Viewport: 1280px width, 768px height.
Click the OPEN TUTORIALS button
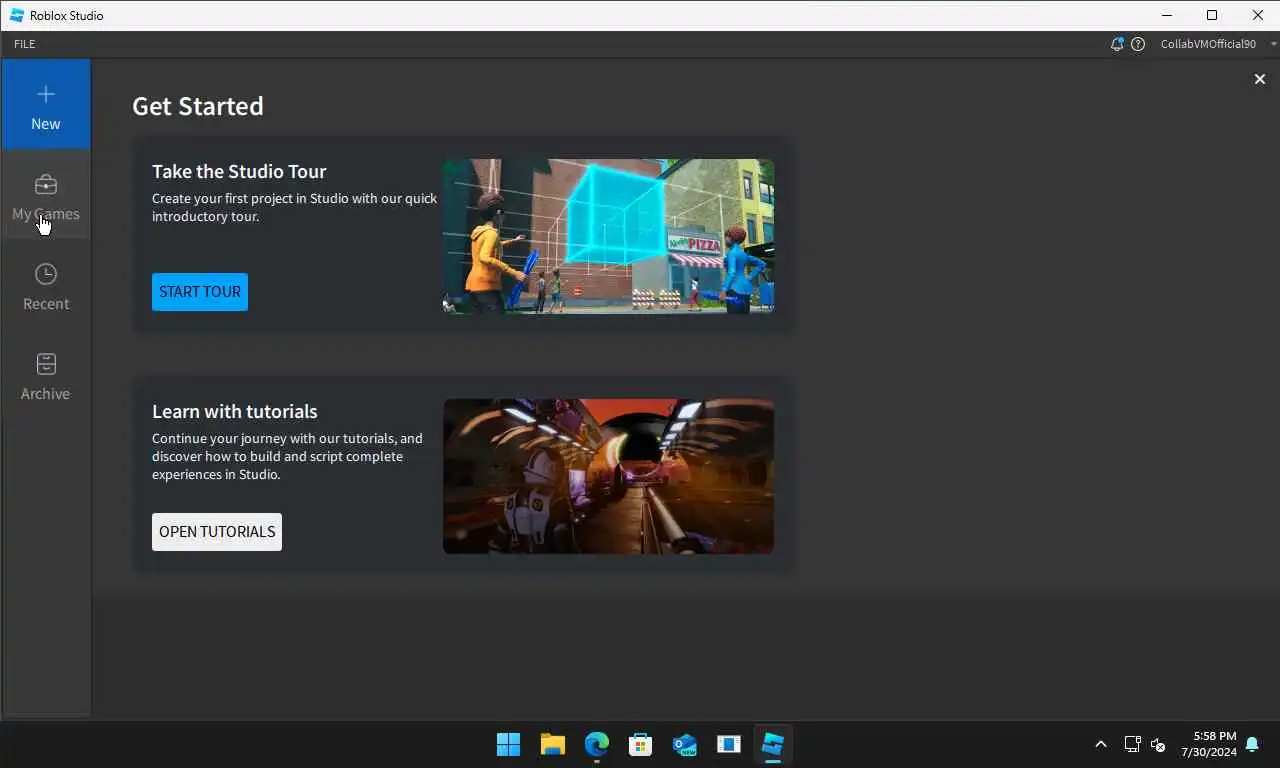[217, 532]
